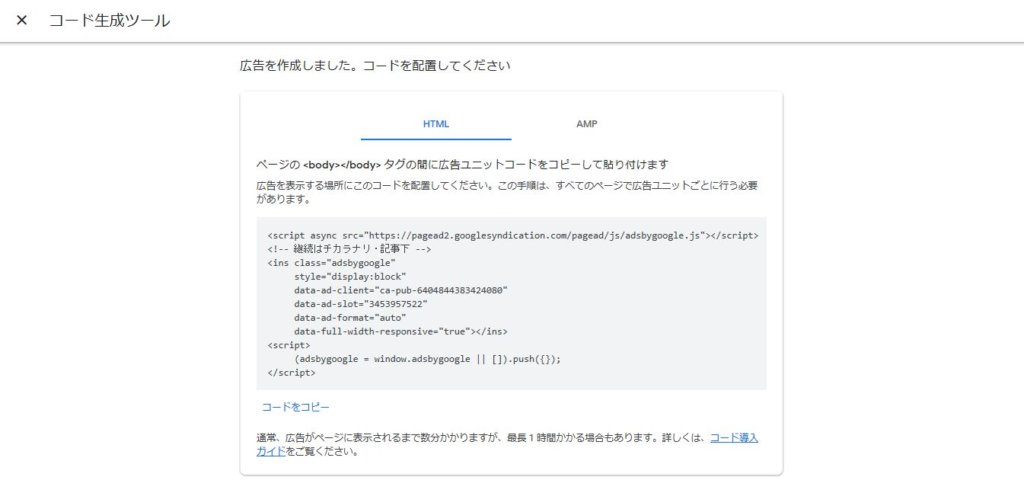Click the コードをコピー button
The height and width of the screenshot is (493, 1024).
[x=296, y=407]
